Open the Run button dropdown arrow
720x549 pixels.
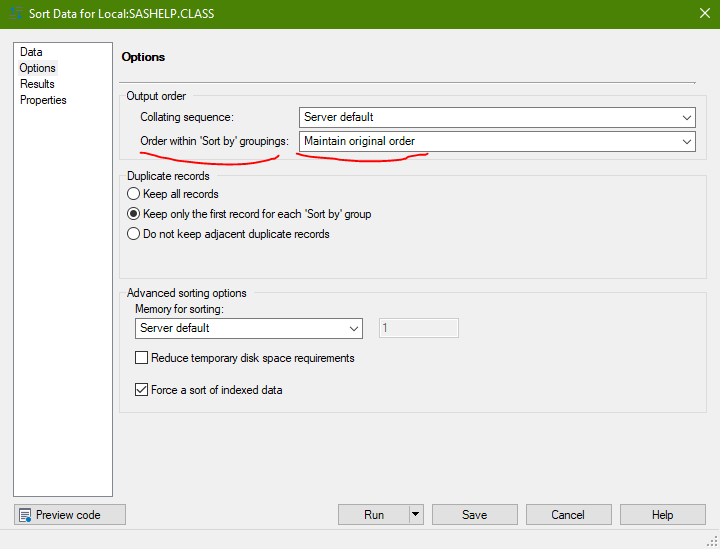[x=416, y=515]
